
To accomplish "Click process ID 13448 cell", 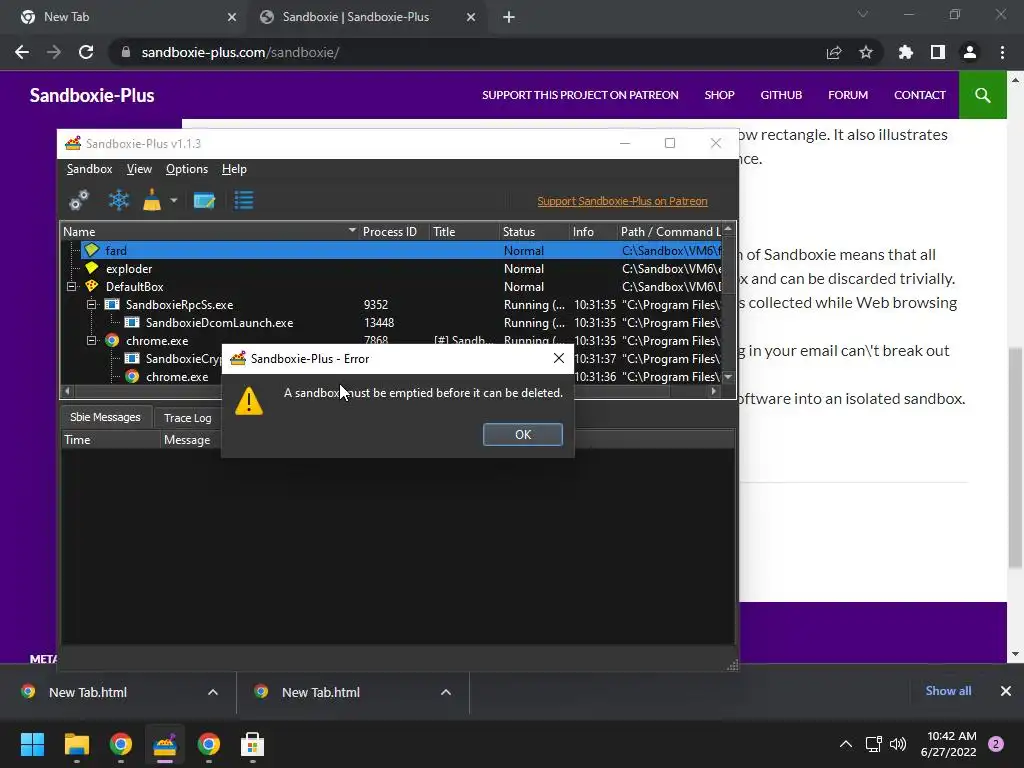I will pyautogui.click(x=379, y=323).
